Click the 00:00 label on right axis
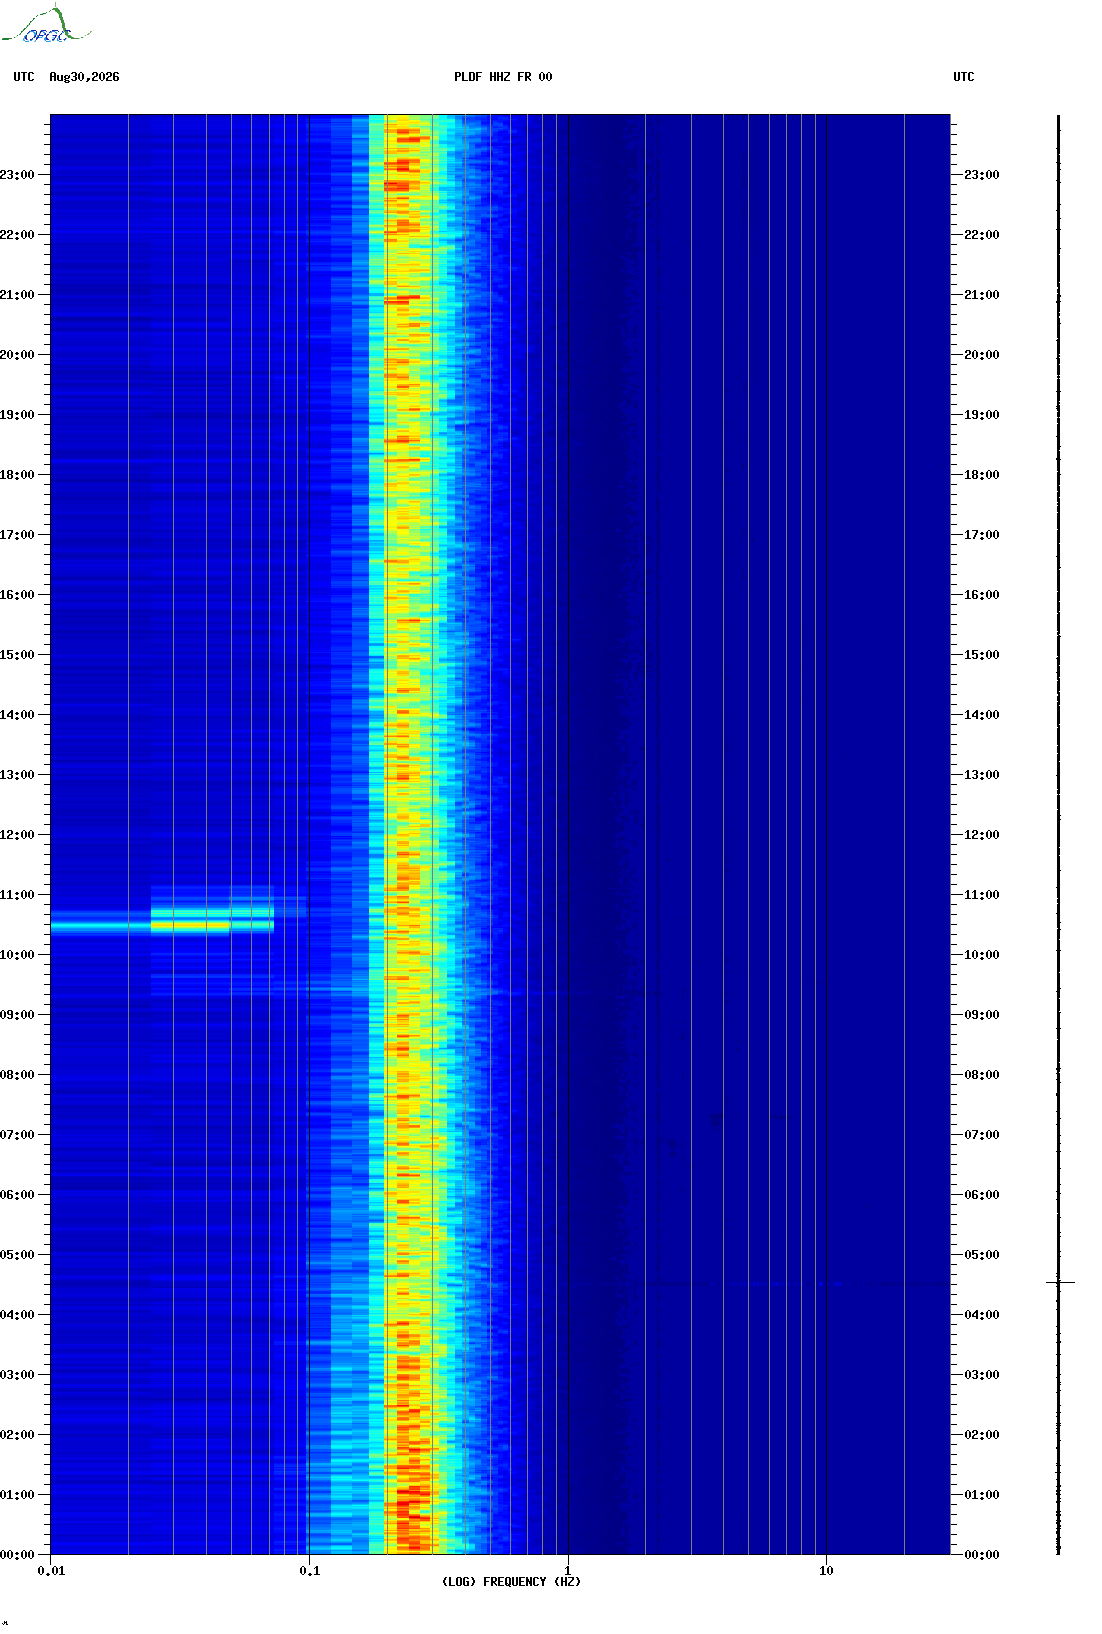 (982, 1555)
